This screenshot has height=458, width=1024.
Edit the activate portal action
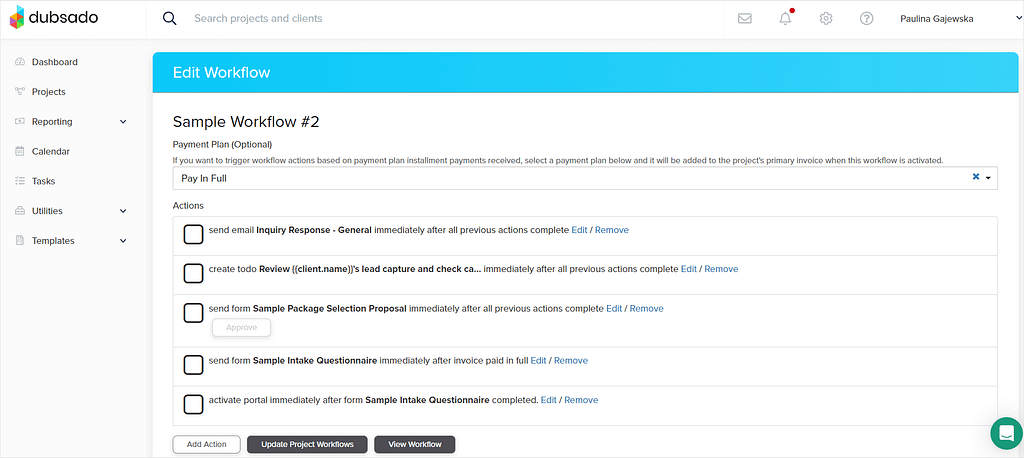549,400
